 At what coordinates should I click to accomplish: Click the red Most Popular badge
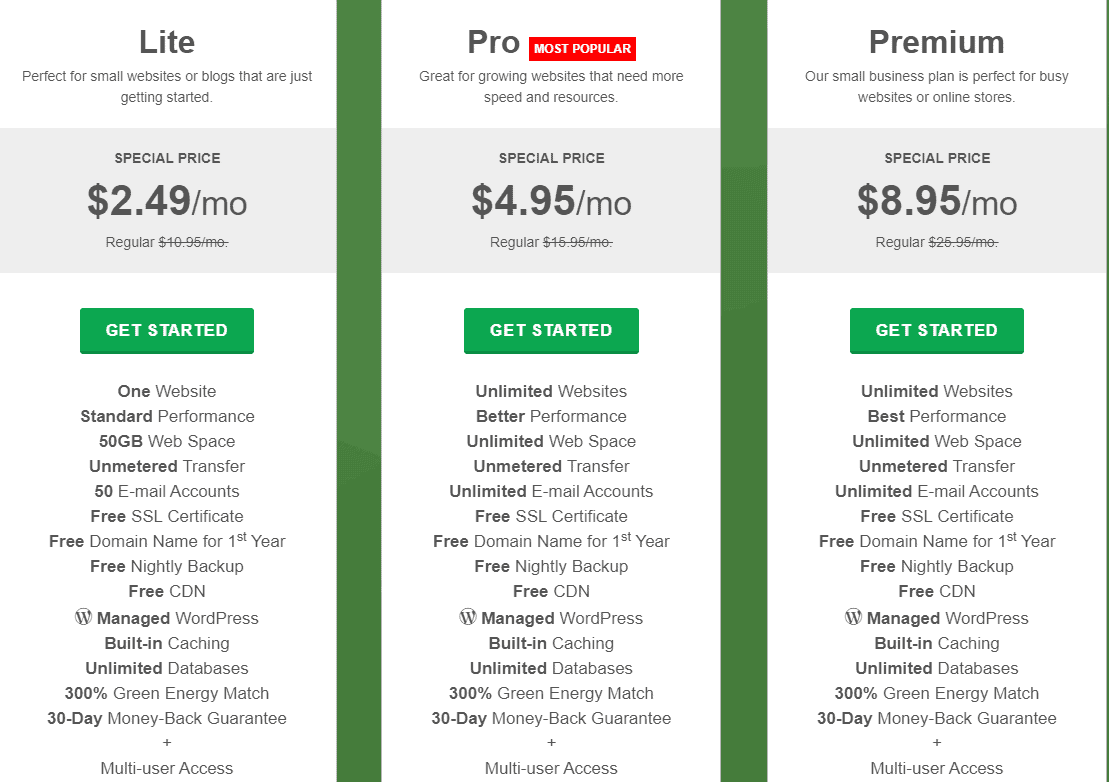[582, 49]
